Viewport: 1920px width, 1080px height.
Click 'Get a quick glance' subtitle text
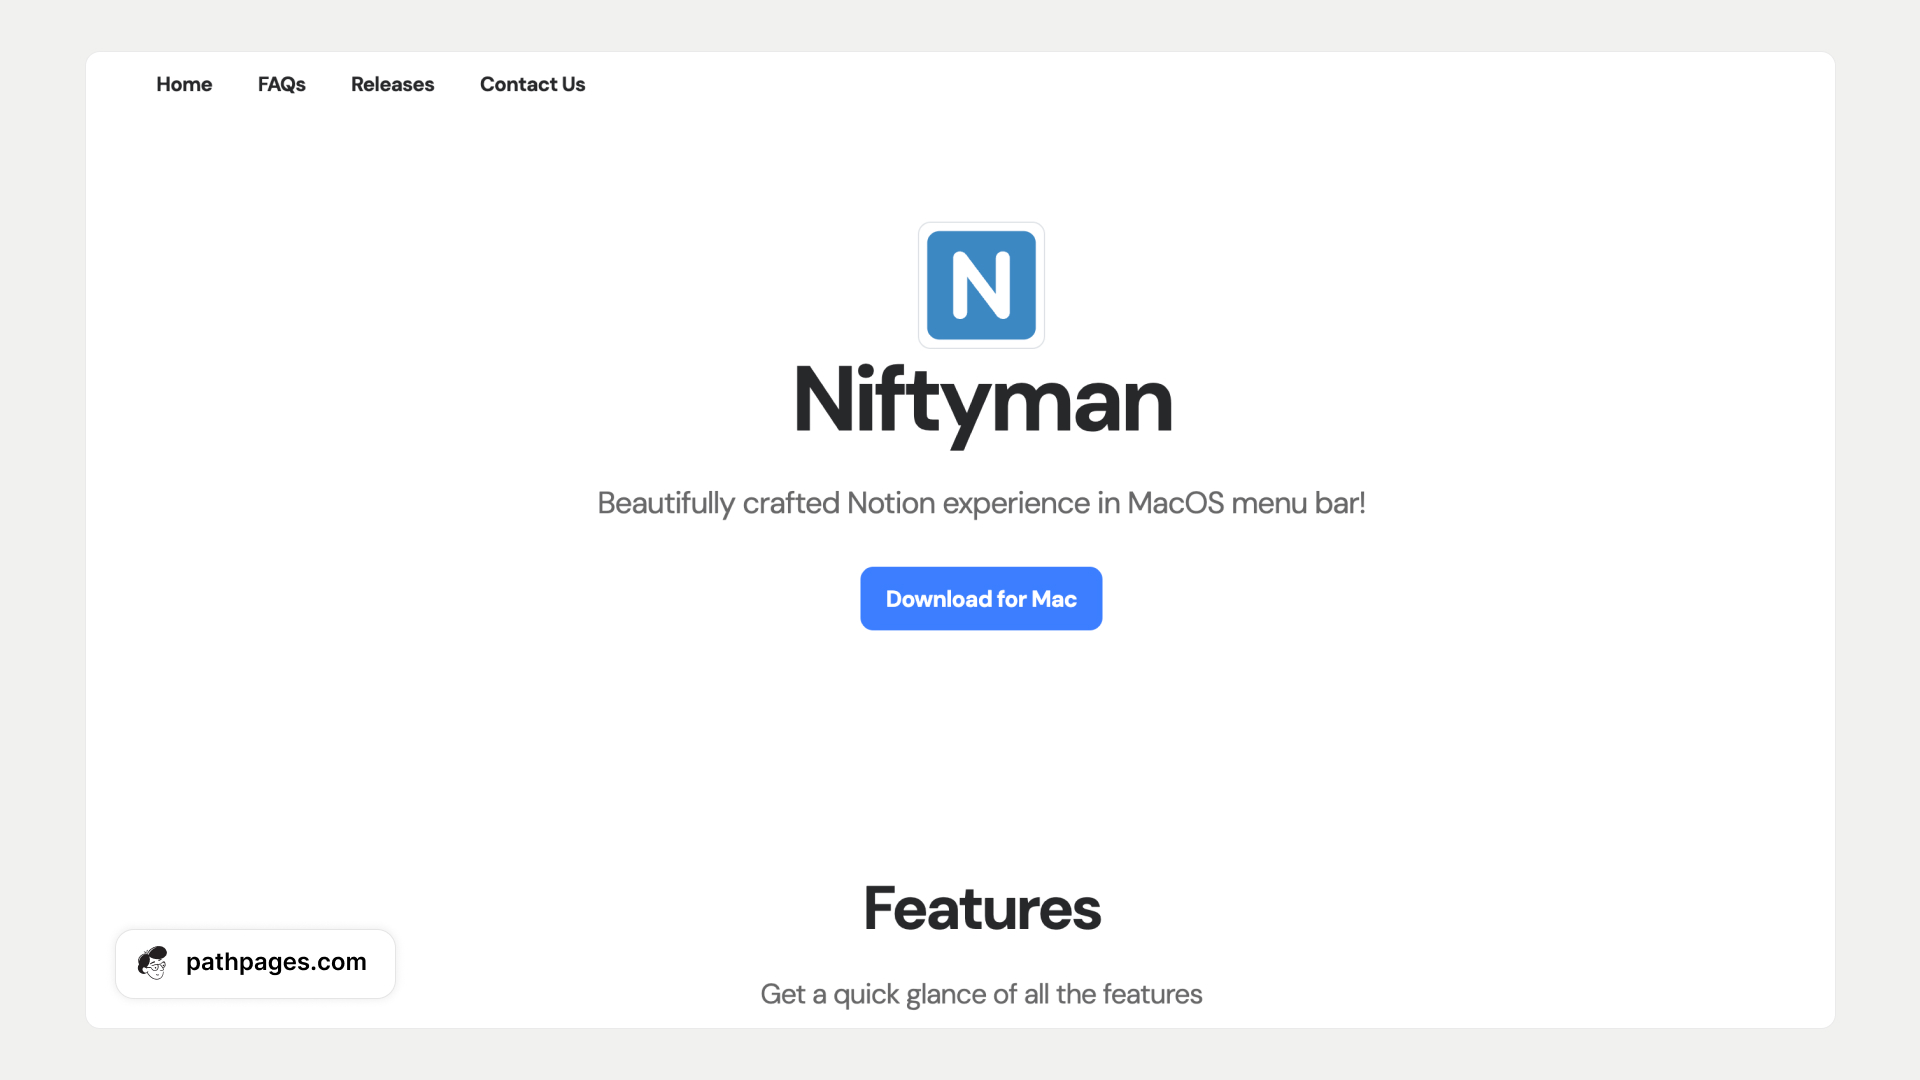coord(981,994)
